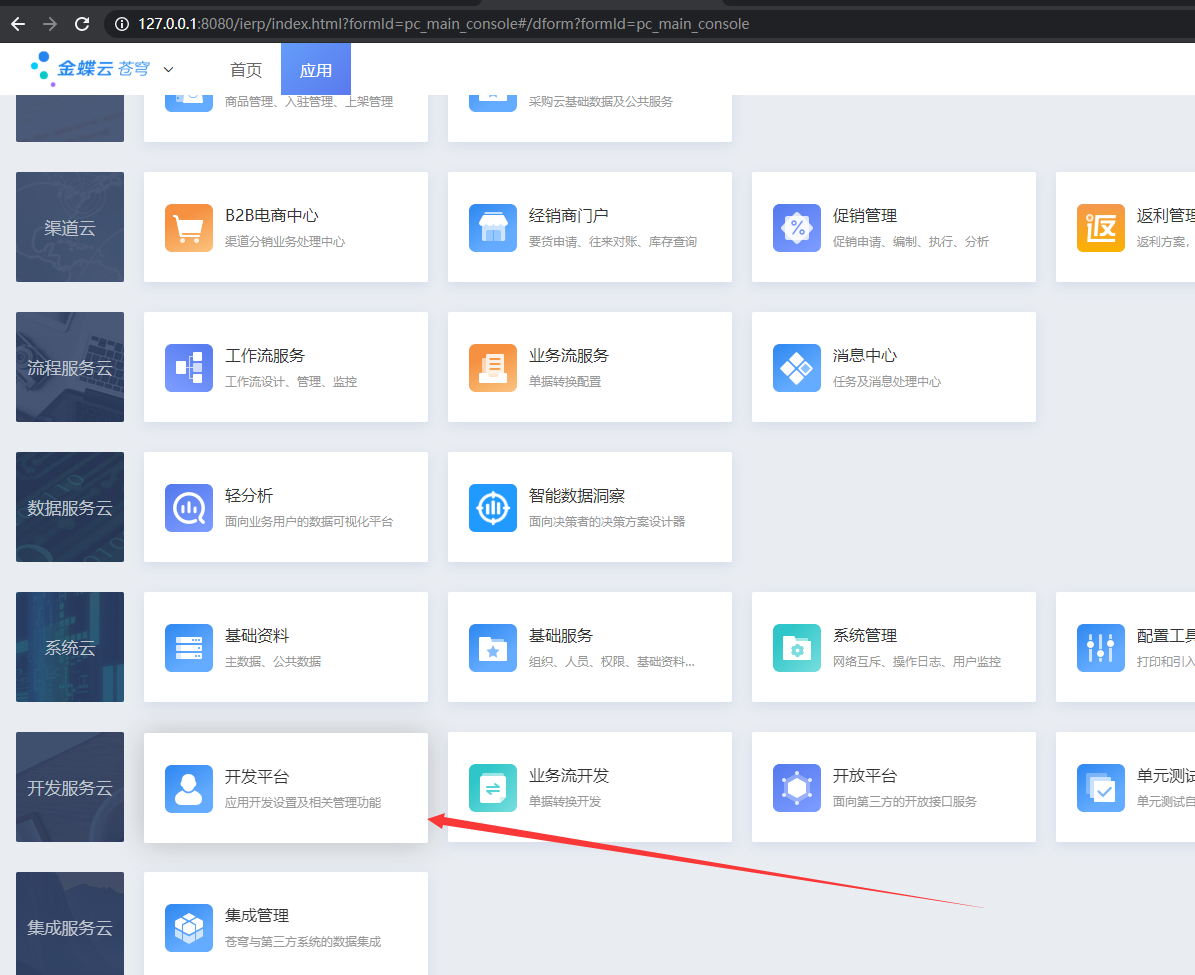This screenshot has height=975, width=1195.
Task: Click the 基础资料 server stack icon
Action: (188, 648)
